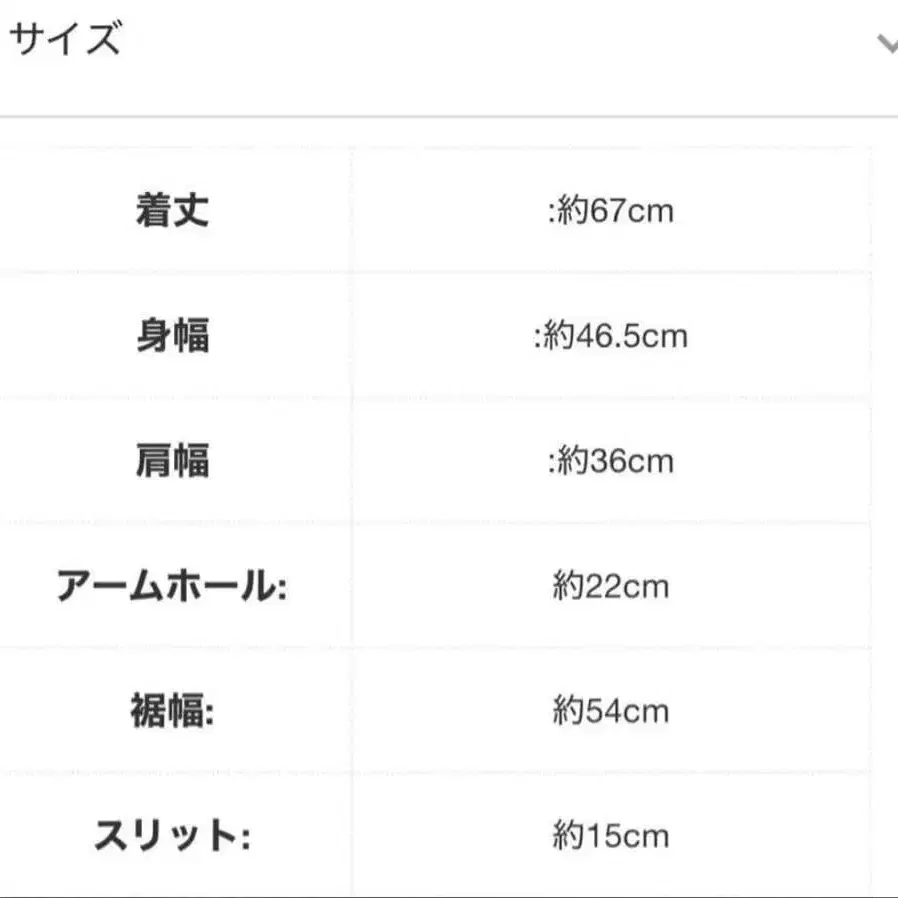The height and width of the screenshot is (898, 898).
Task: Click the 約22cm armhole value
Action: 610,586
